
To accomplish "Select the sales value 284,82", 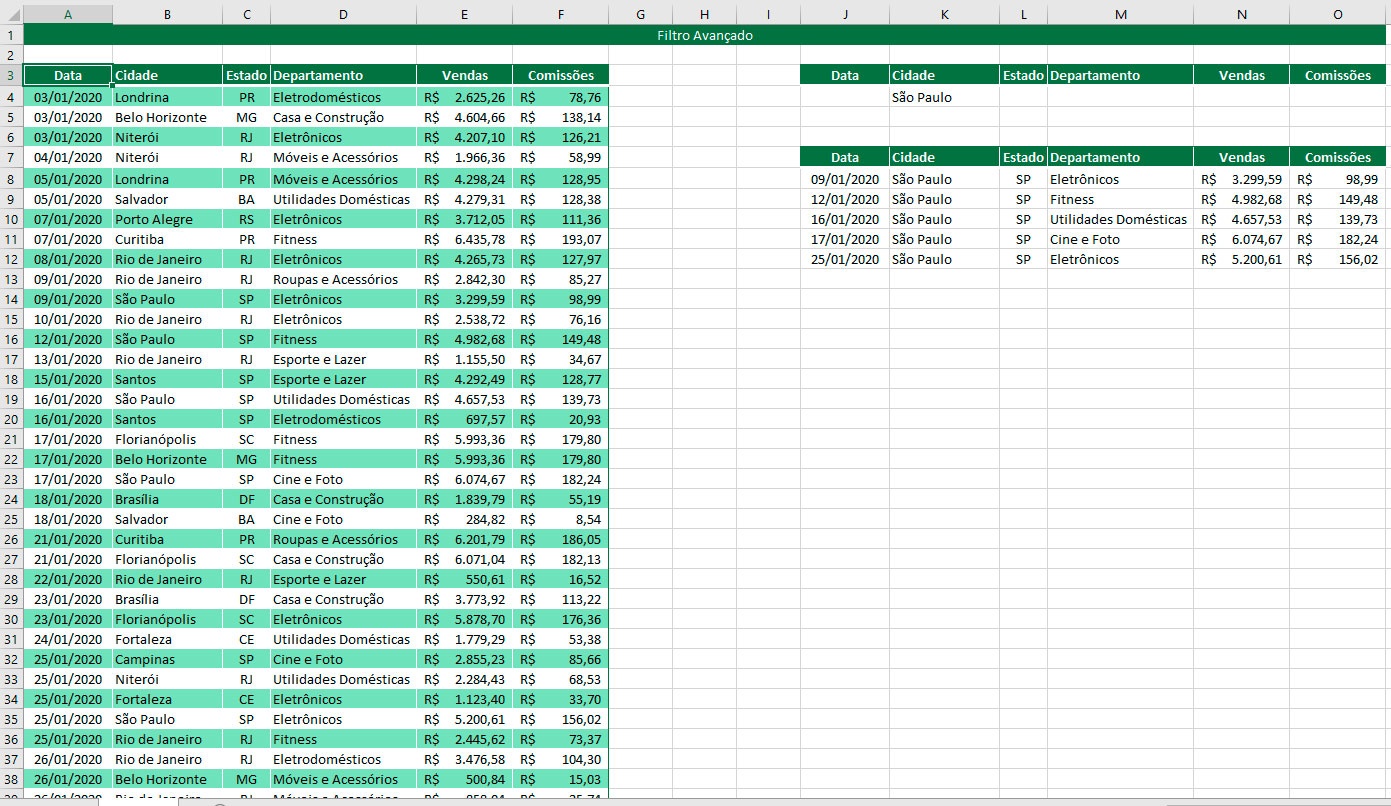I will pos(464,519).
